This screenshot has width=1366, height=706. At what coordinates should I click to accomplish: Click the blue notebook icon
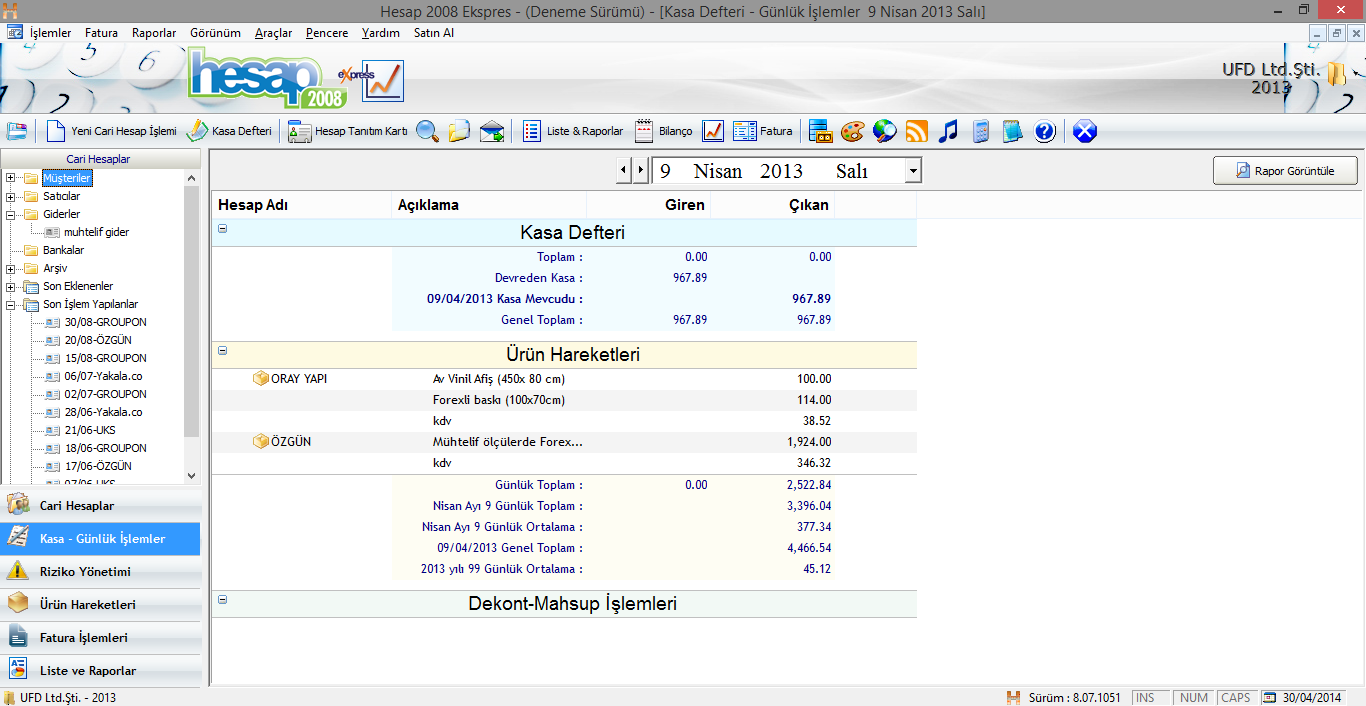tap(1013, 131)
